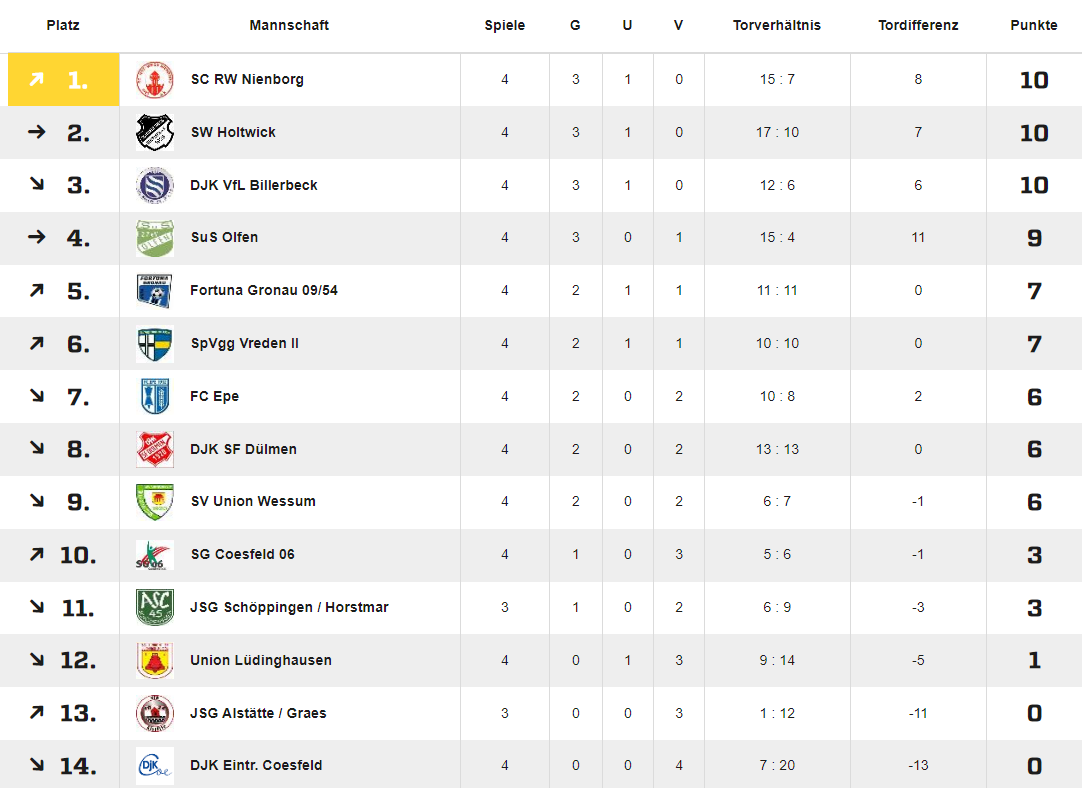Select the Torverhältnis column header

point(777,26)
